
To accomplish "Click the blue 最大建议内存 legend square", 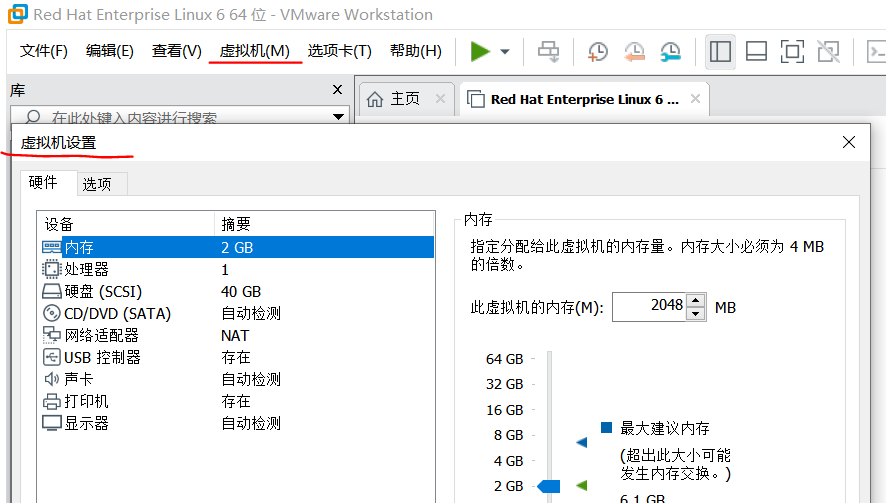I will pos(606,427).
